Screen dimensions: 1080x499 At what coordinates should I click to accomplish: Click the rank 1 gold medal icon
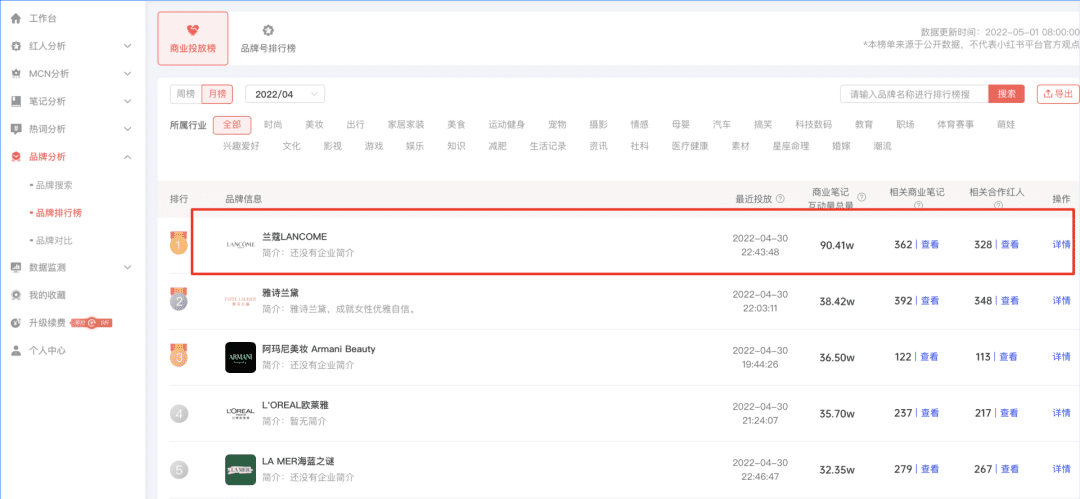tap(179, 243)
